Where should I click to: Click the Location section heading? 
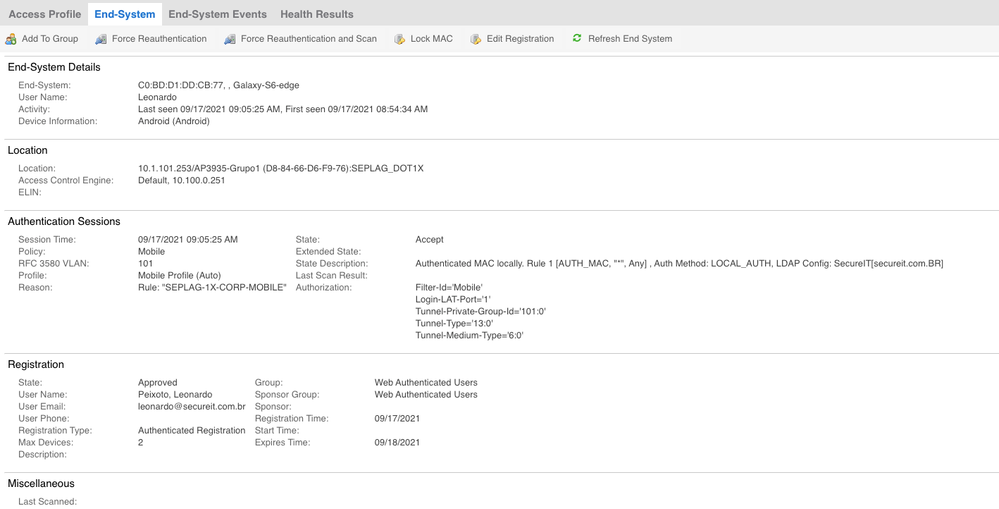28,150
